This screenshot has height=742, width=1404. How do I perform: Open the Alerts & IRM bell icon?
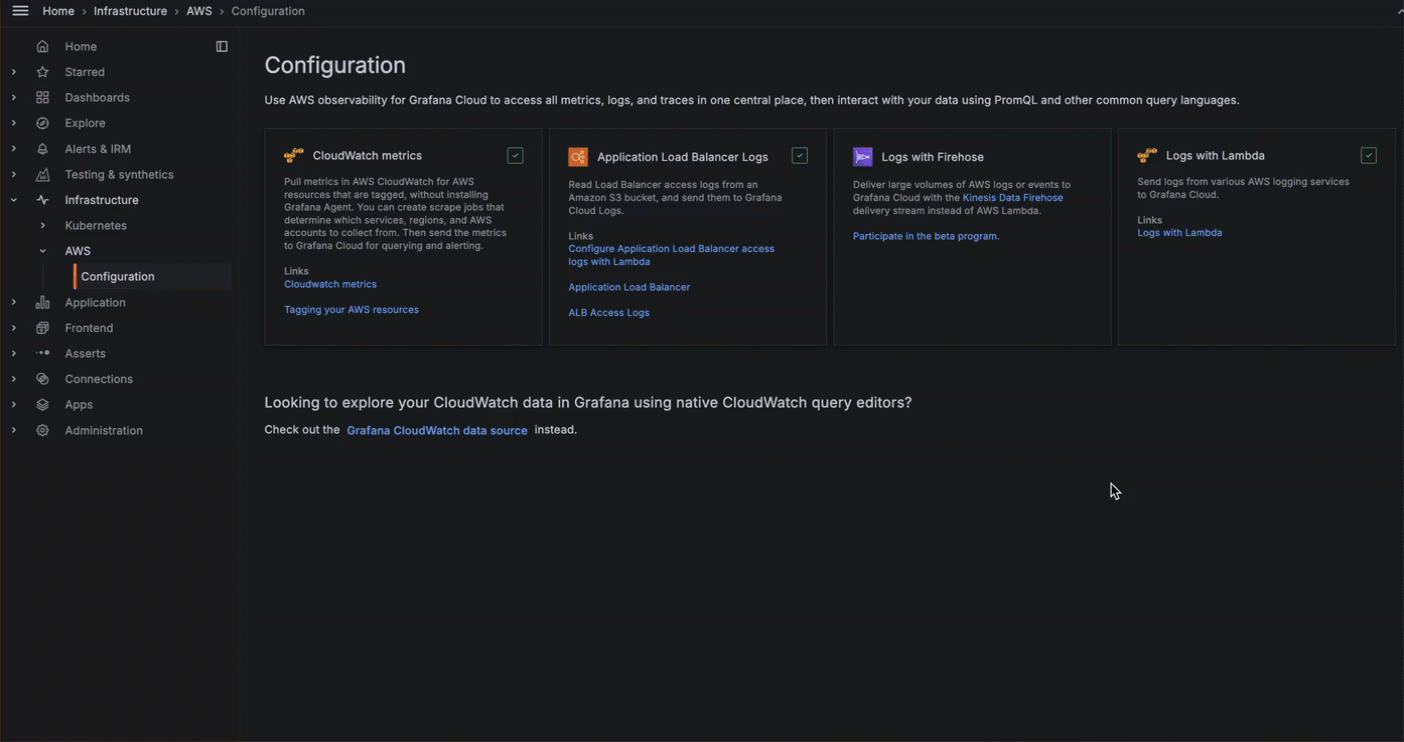tap(42, 148)
